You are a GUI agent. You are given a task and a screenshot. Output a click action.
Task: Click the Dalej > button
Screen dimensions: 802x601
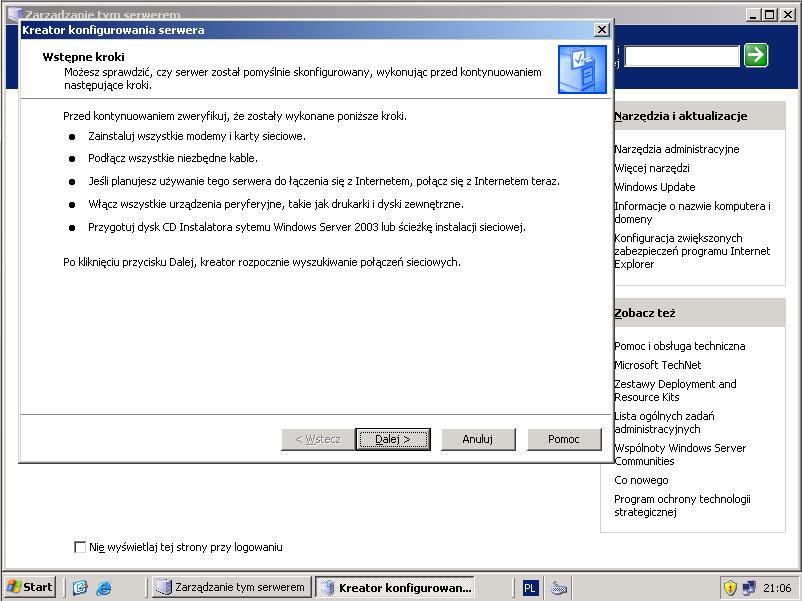393,439
